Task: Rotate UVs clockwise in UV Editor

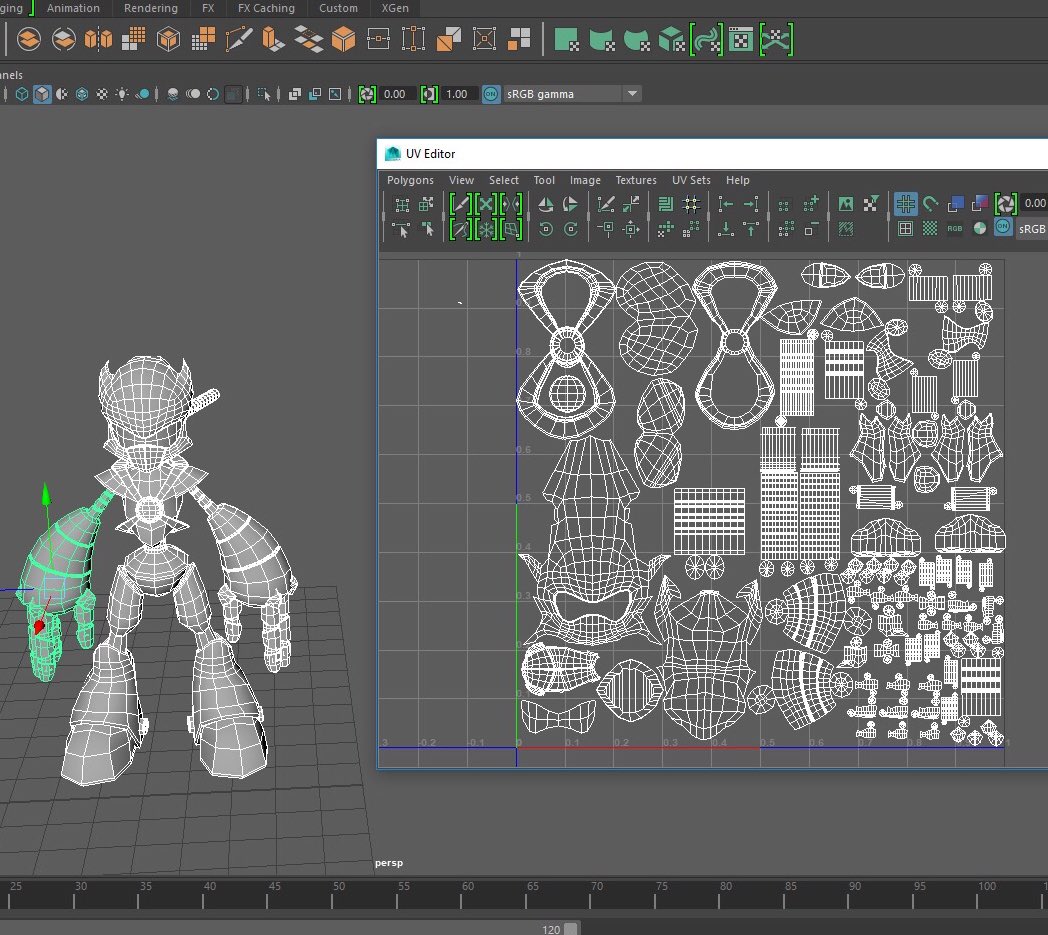Action: pyautogui.click(x=570, y=229)
